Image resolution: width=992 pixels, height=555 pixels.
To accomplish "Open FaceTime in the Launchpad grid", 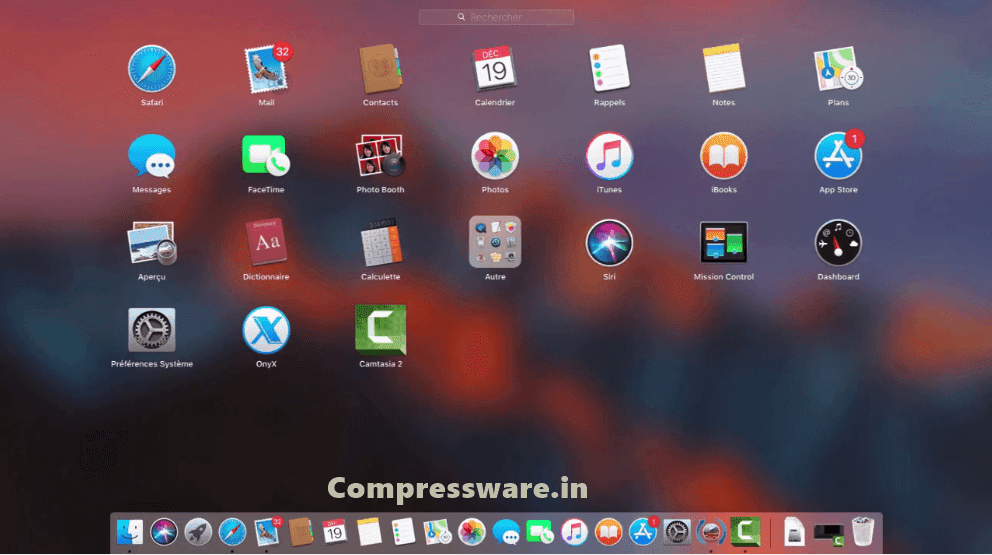I will pos(266,156).
